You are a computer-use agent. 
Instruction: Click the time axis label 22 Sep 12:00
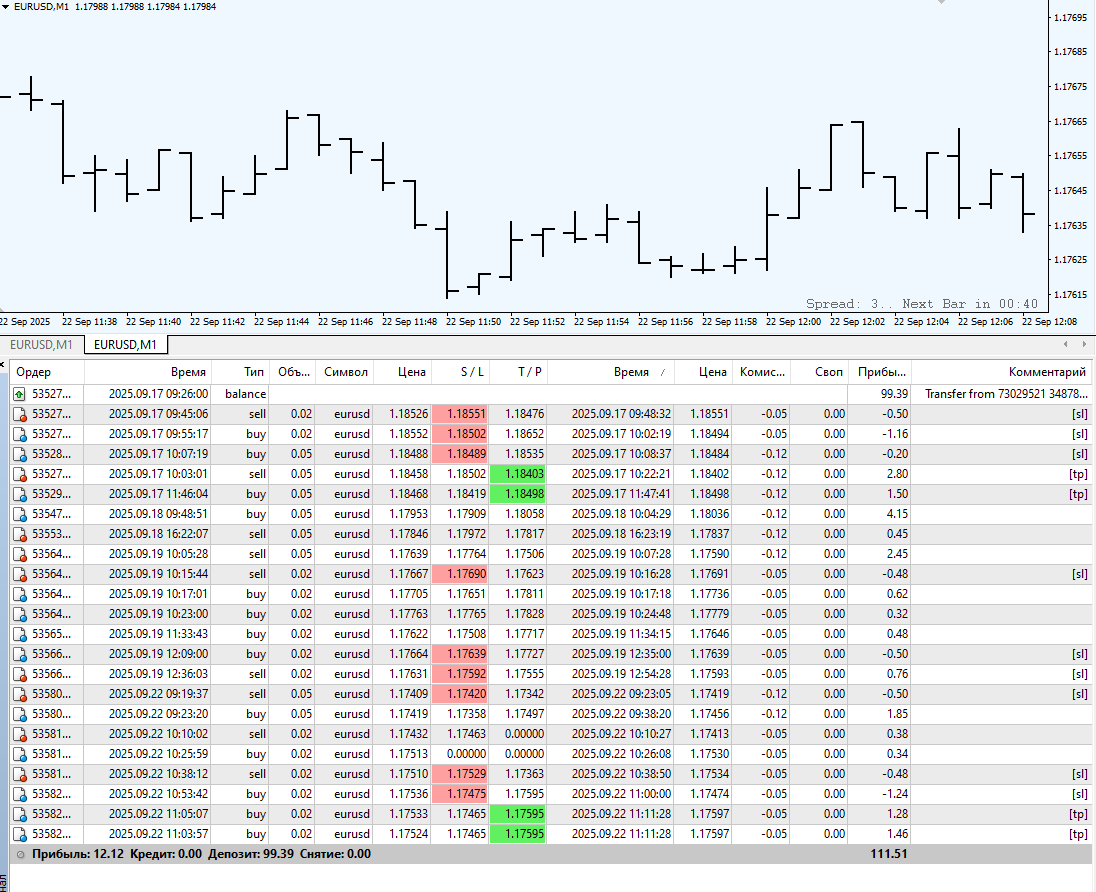pyautogui.click(x=793, y=322)
